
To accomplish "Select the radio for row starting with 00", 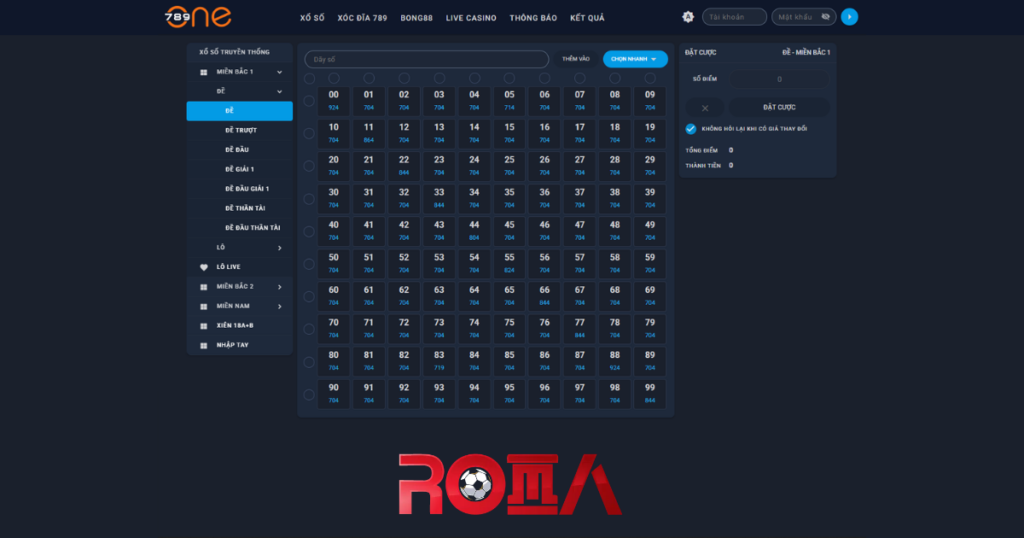I will click(x=309, y=101).
